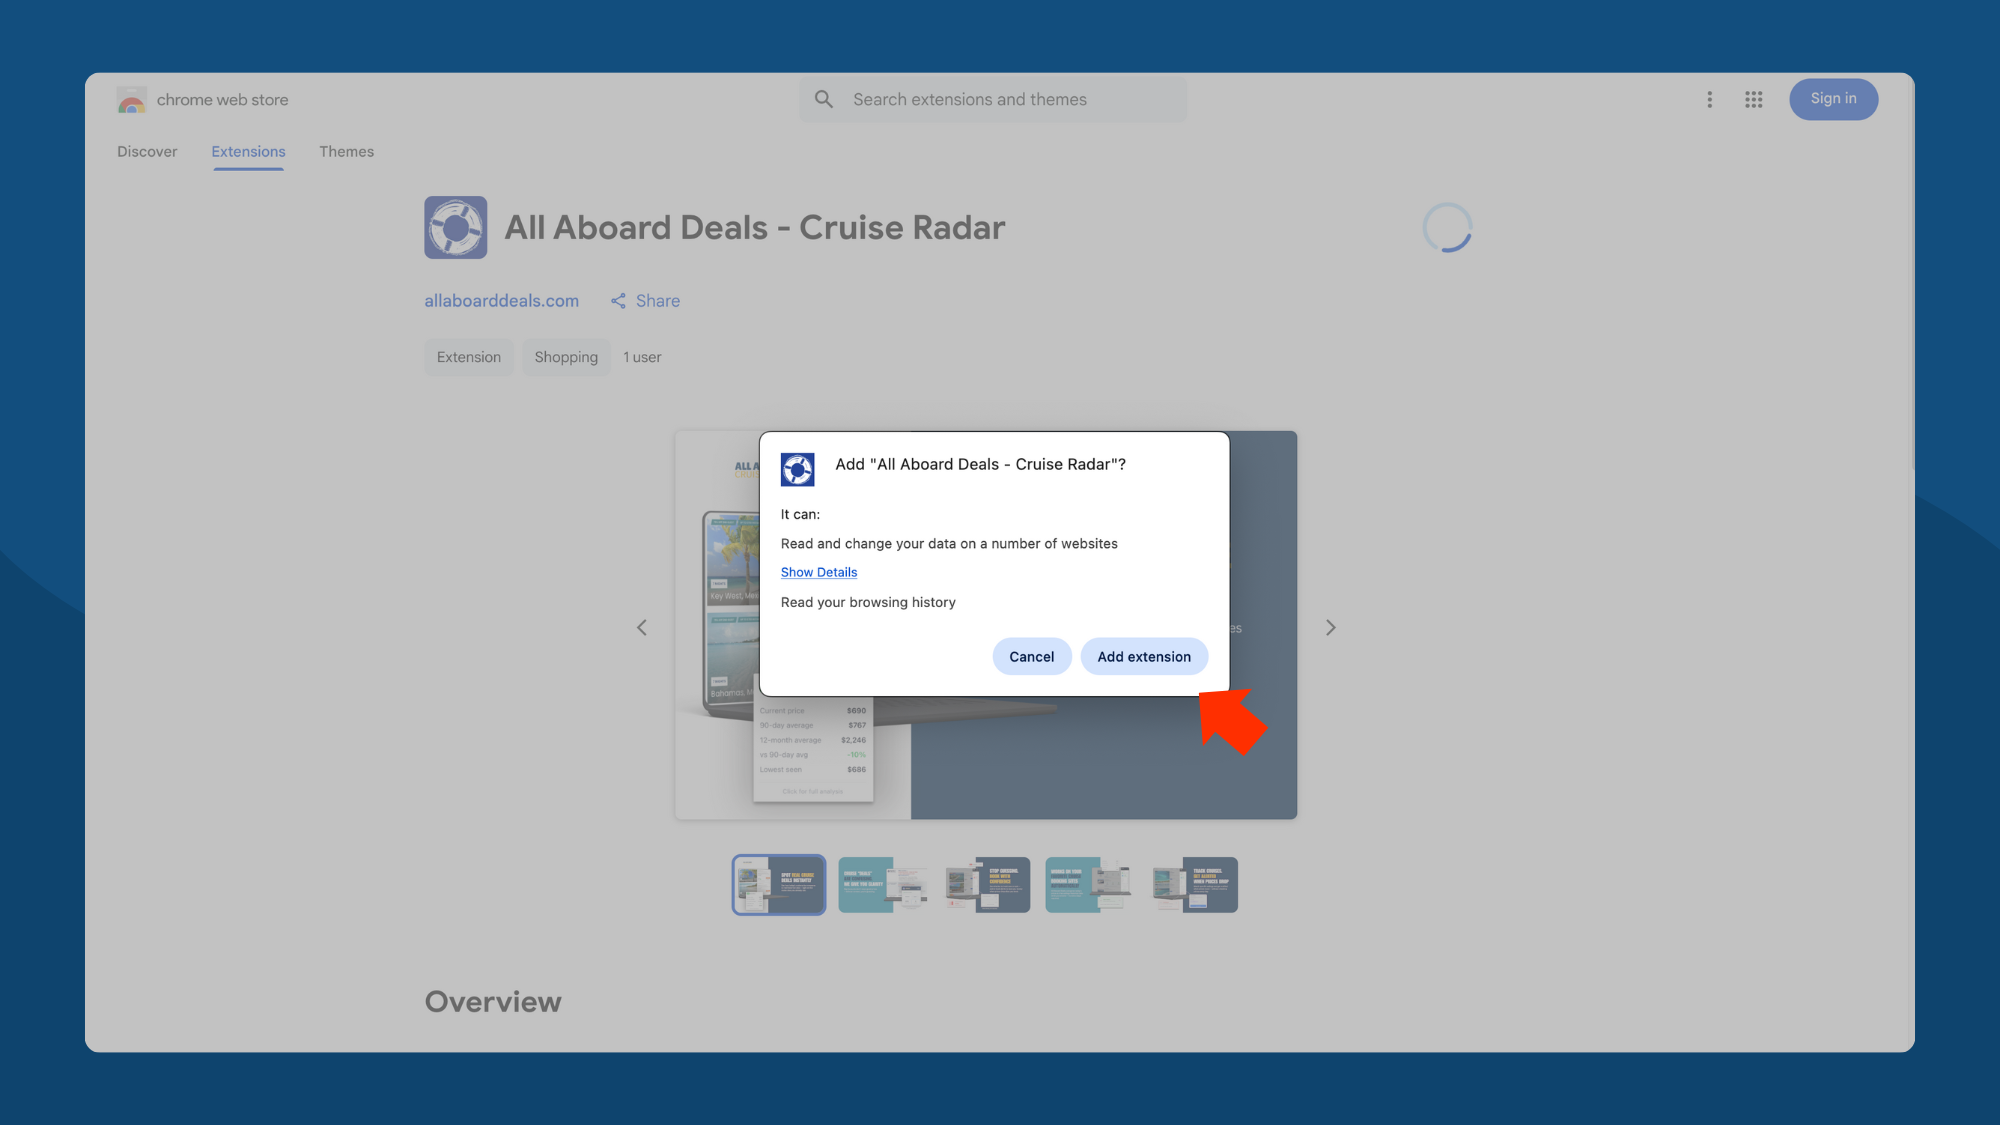This screenshot has width=2000, height=1125.
Task: Click the Chrome Web Store logo
Action: (x=131, y=100)
